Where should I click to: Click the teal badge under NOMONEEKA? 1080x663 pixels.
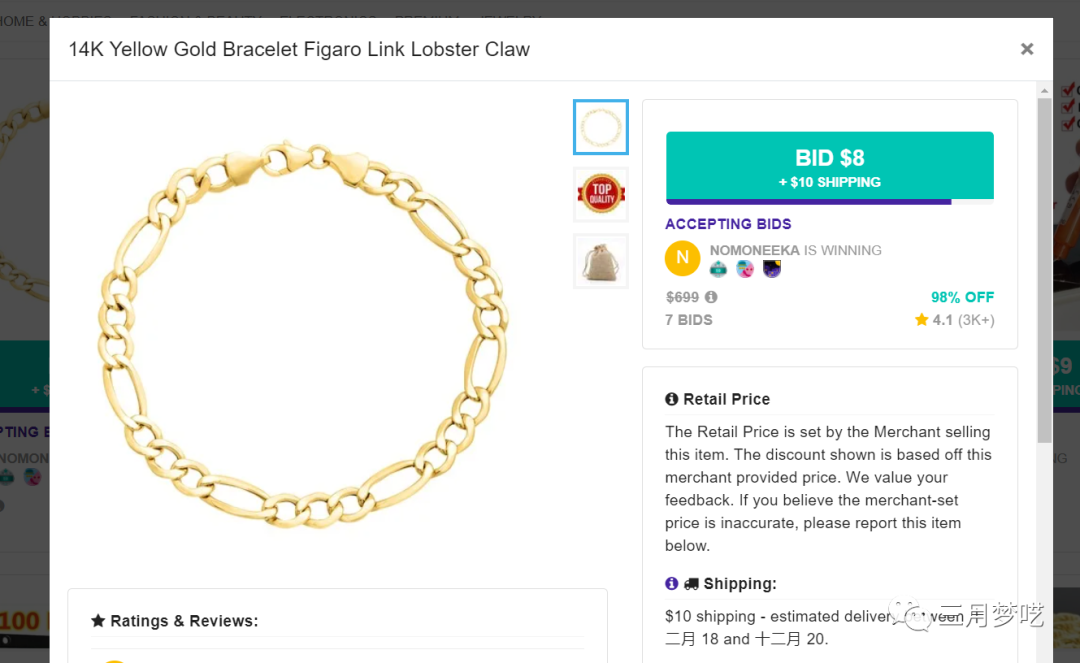click(718, 269)
